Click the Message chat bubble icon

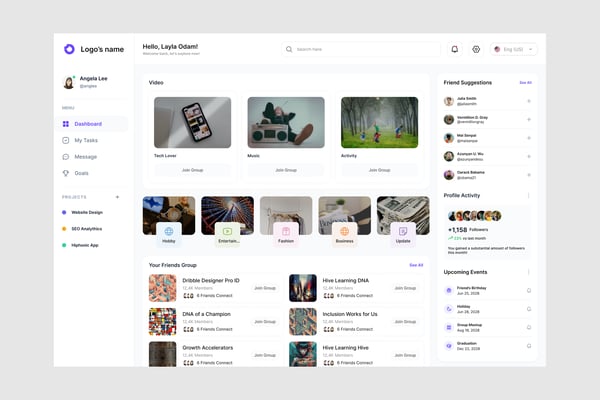(66, 157)
